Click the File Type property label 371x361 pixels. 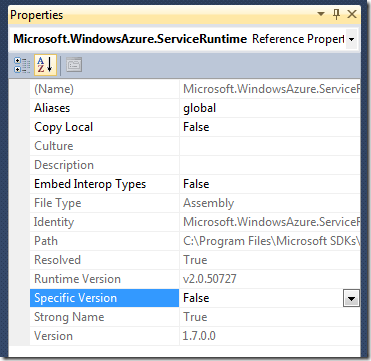[58, 203]
